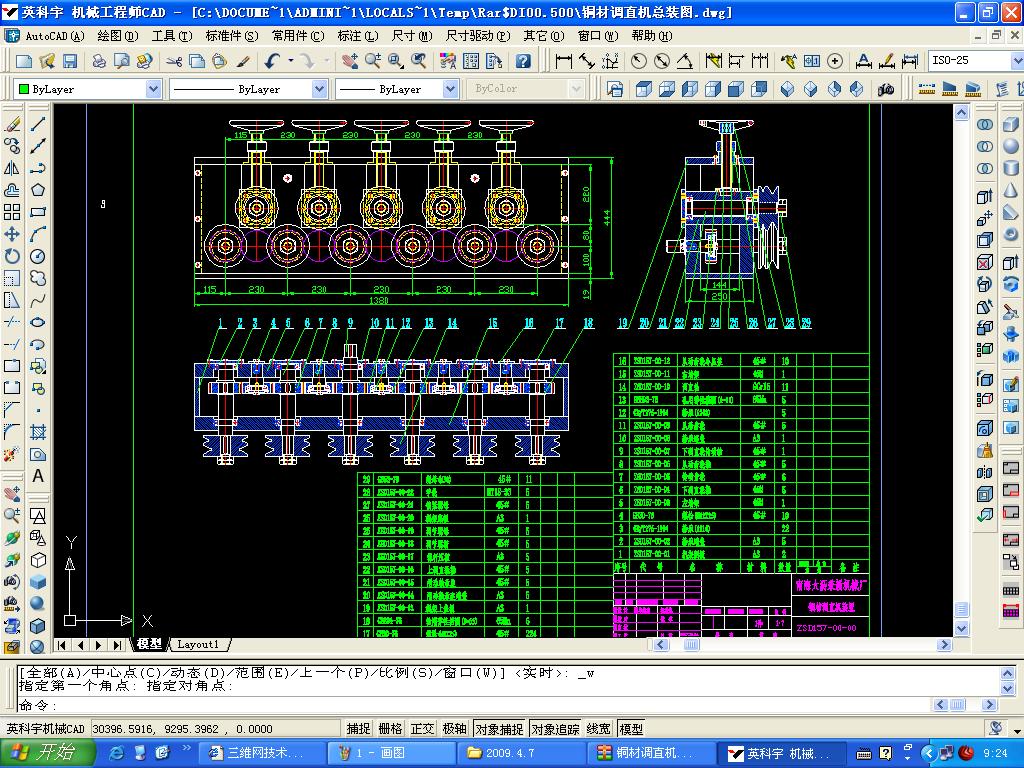This screenshot has width=1024, height=768.
Task: Select the Polygon draw tool
Action: click(x=38, y=190)
